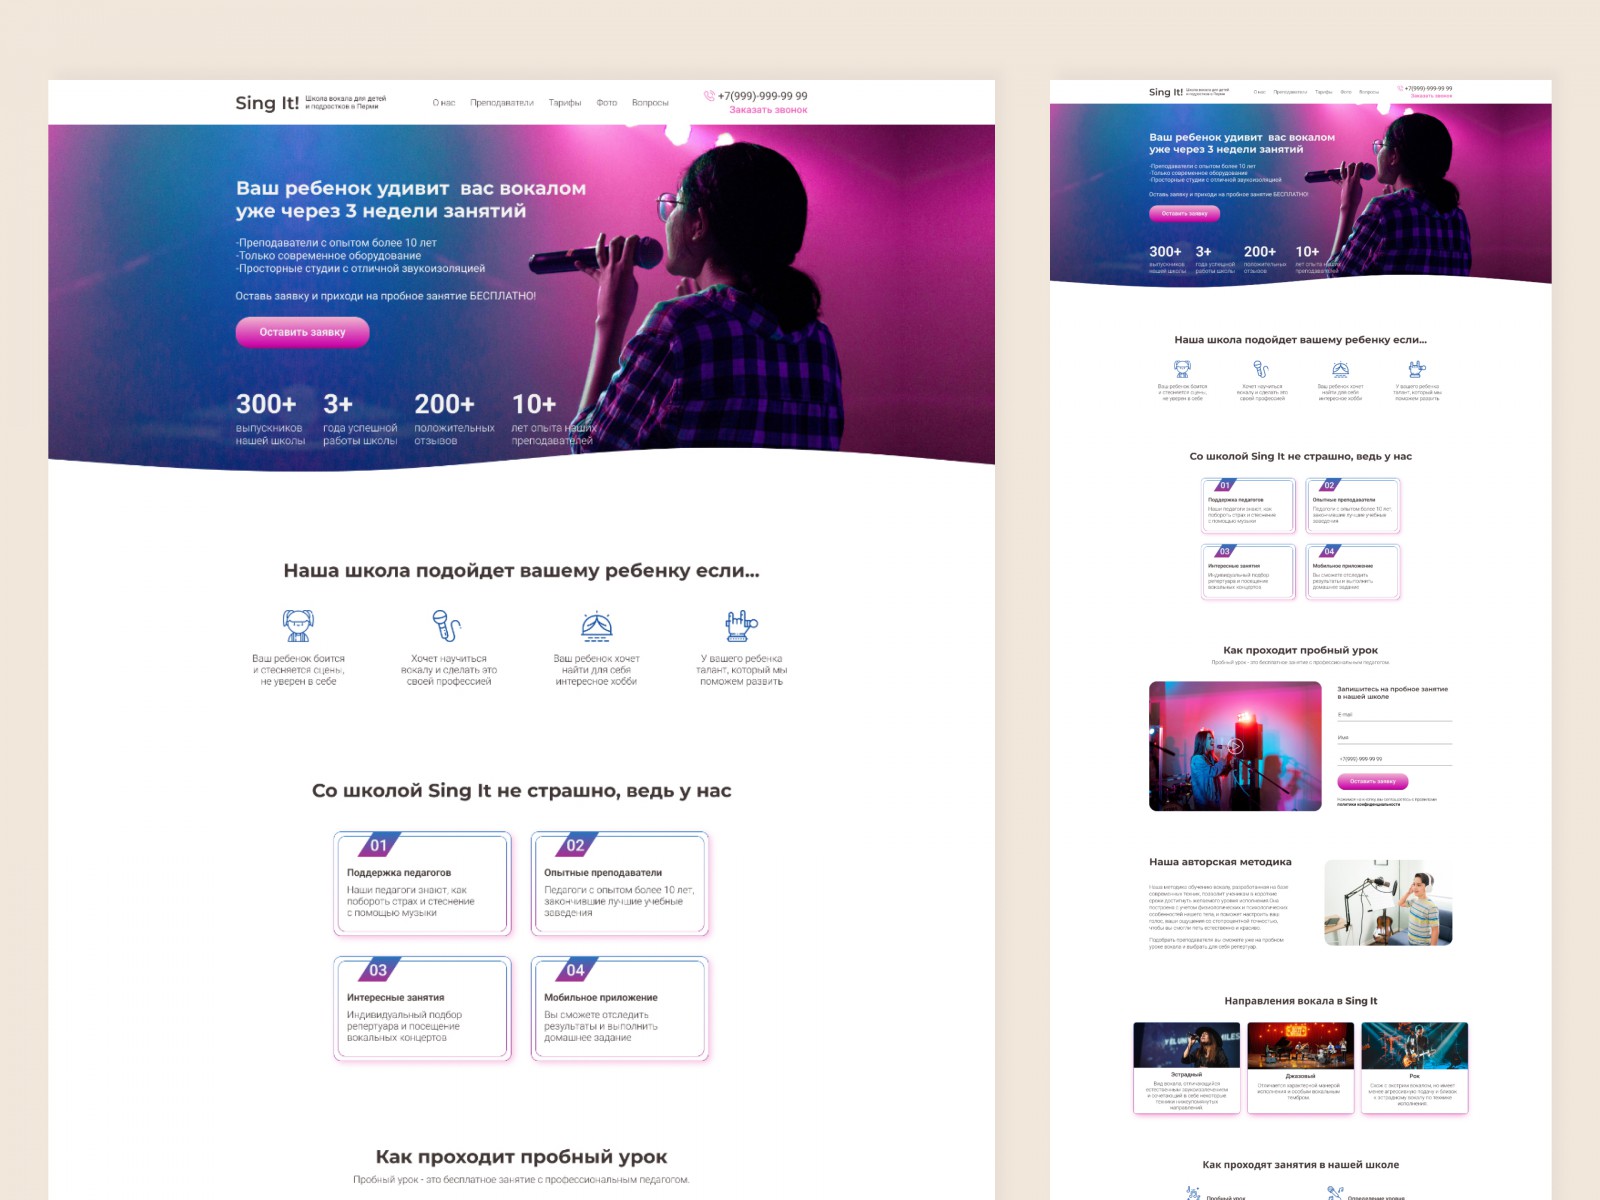Viewport: 1600px width, 1200px height.
Task: Open 'Преподаватели' in left mockup navigation
Action: (502, 103)
